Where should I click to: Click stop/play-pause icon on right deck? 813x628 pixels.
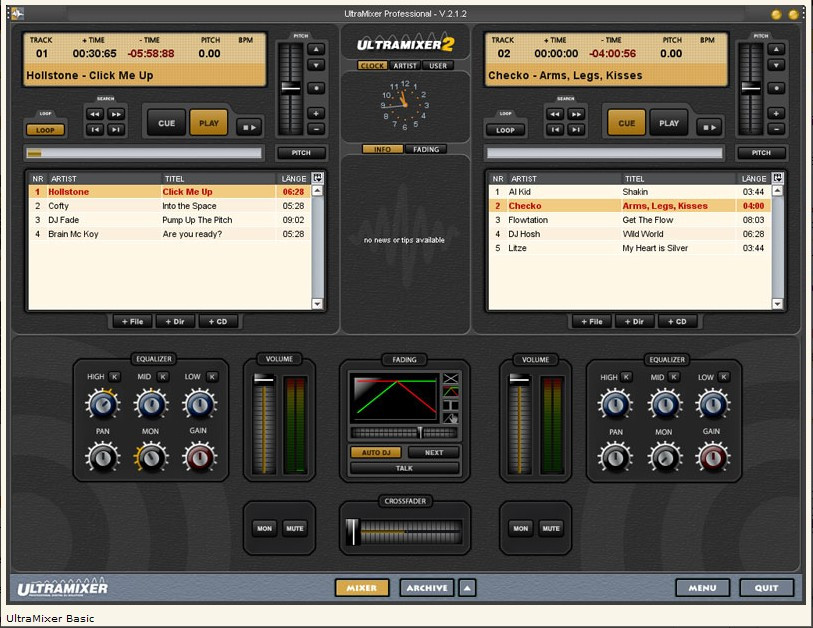(709, 127)
